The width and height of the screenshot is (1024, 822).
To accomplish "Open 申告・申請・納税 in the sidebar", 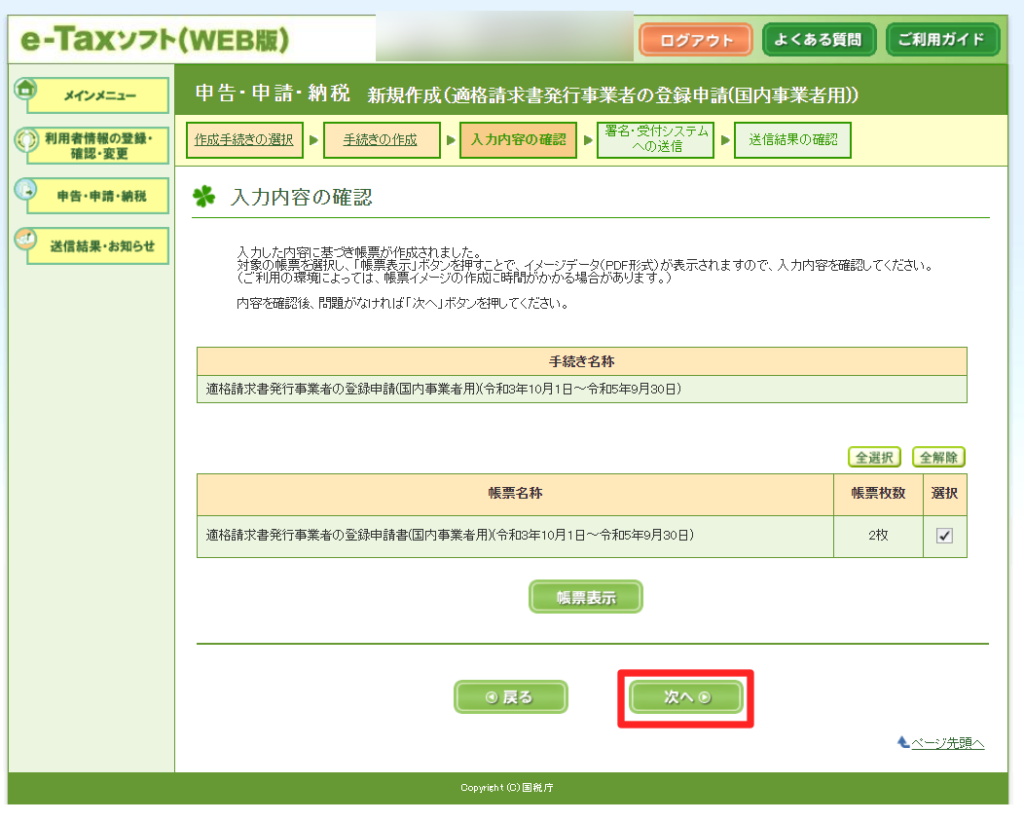I will tap(98, 197).
